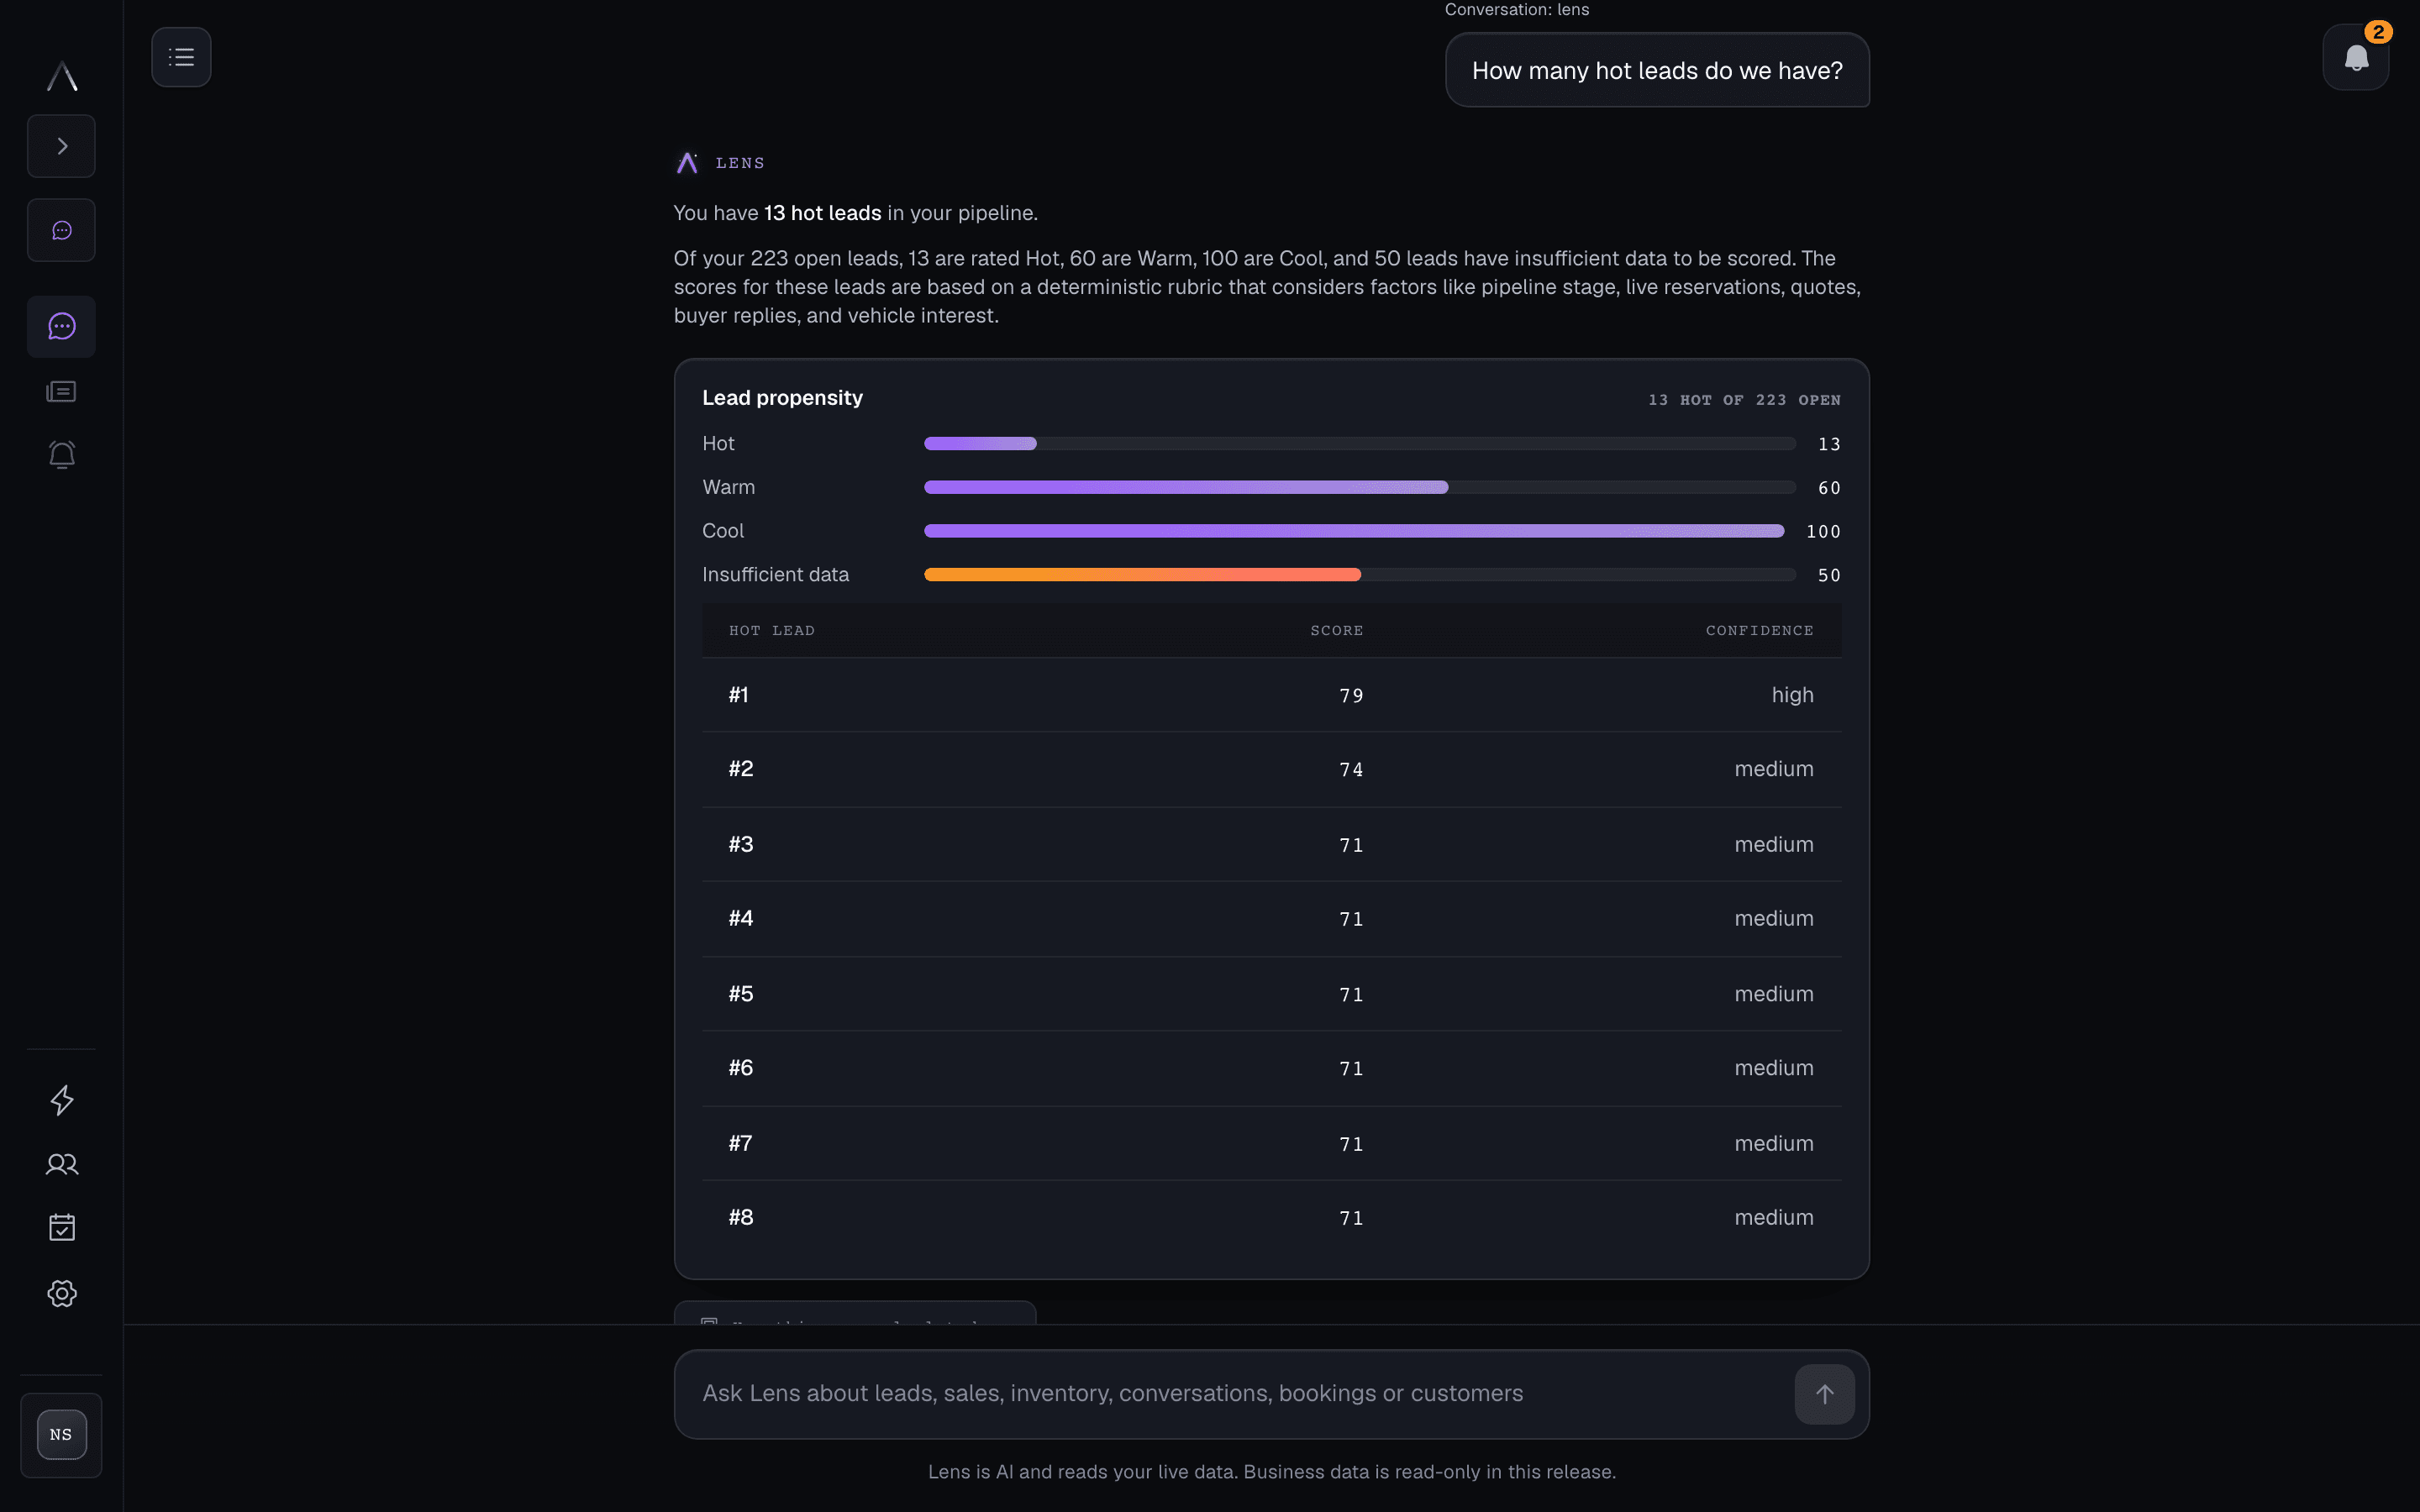The width and height of the screenshot is (2420, 1512).
Task: Click the Insufficient data orange bar
Action: [1142, 574]
